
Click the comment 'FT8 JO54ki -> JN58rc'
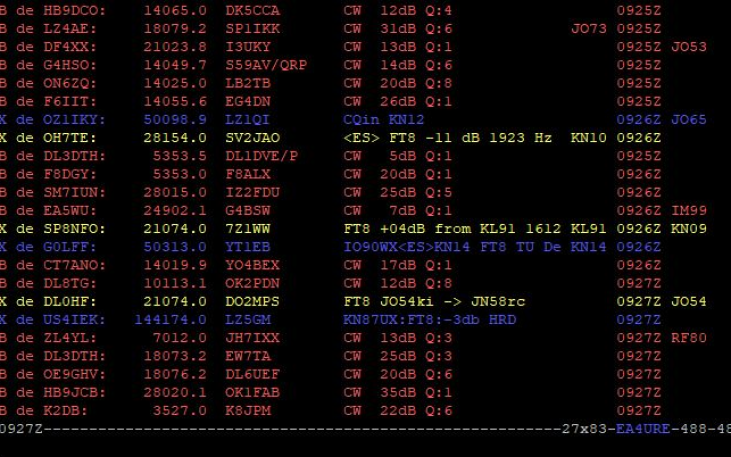434,301
